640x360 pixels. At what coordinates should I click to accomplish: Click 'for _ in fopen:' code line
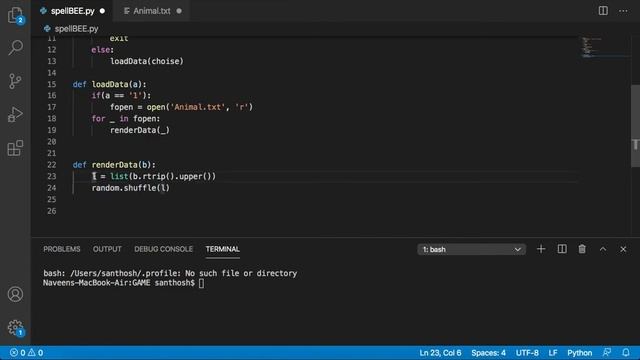[x=126, y=119]
